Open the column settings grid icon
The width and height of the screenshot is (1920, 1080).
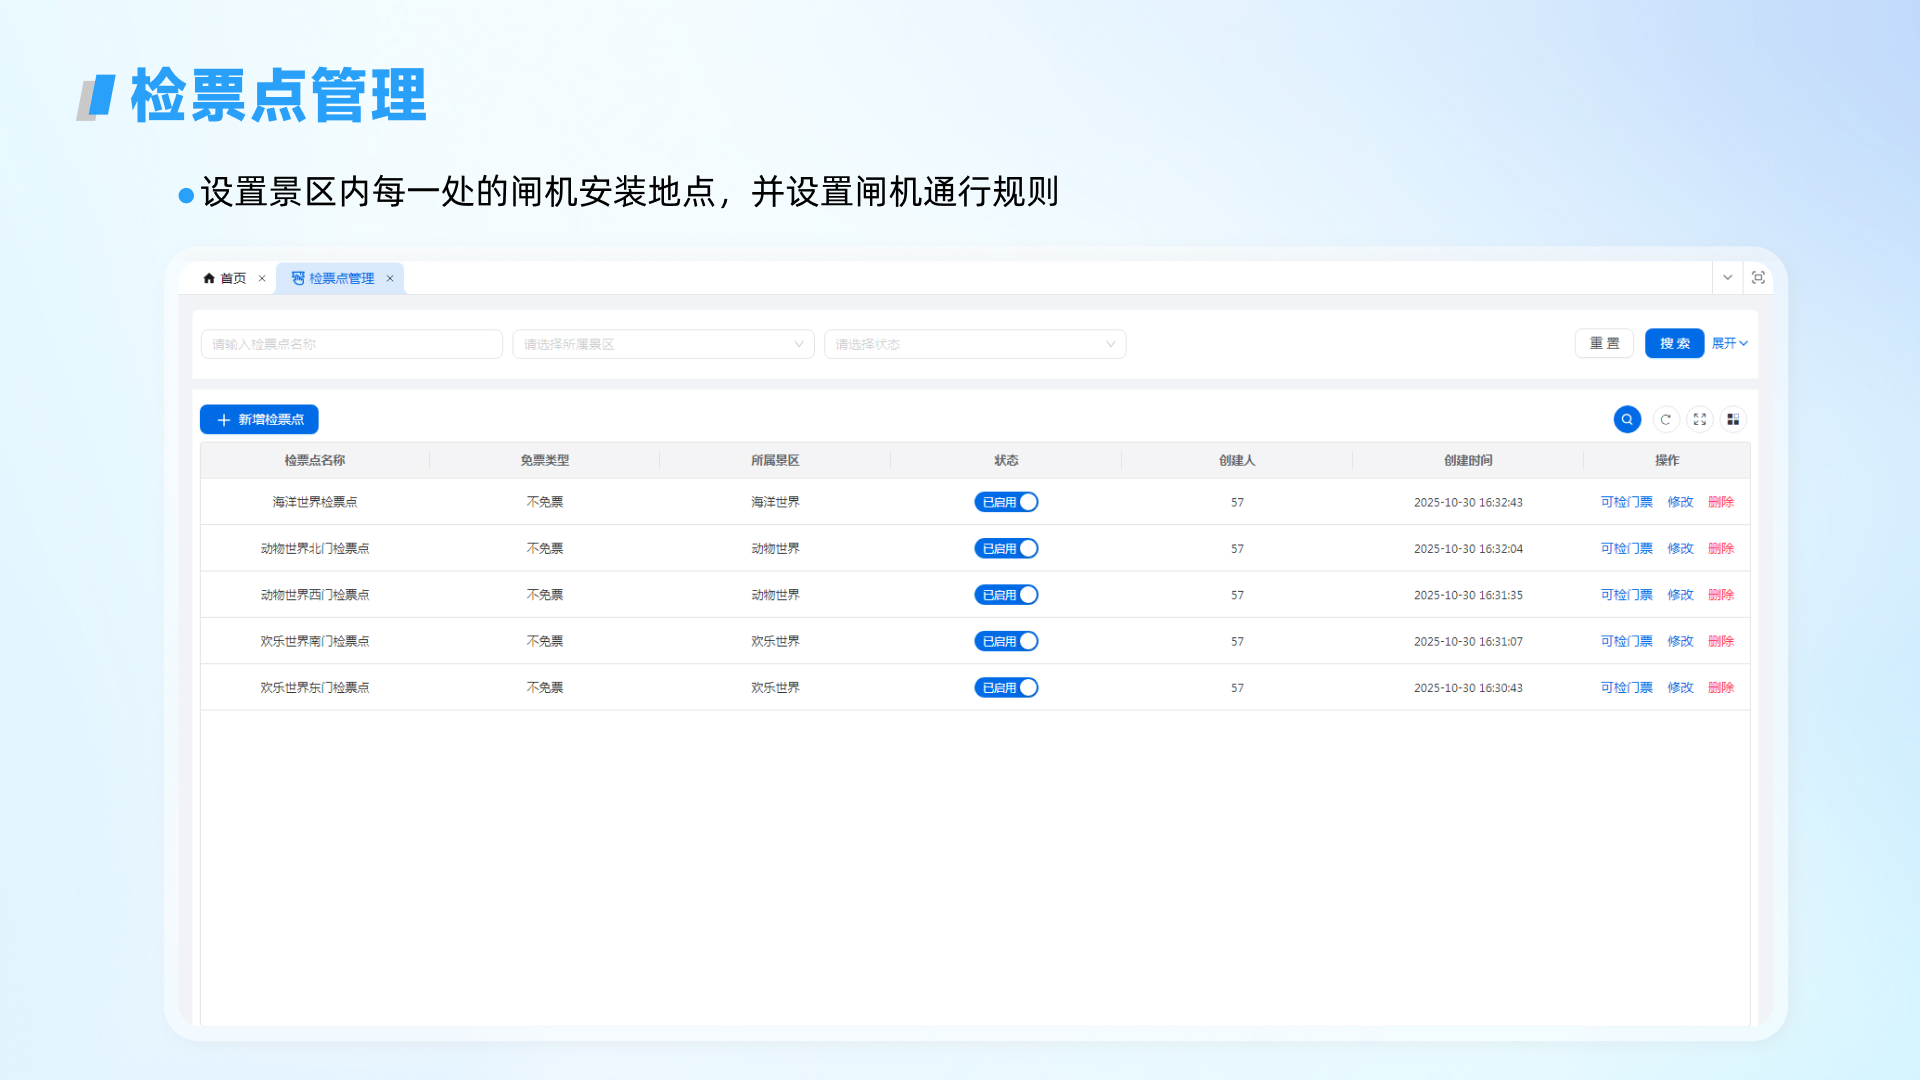[x=1733, y=420]
